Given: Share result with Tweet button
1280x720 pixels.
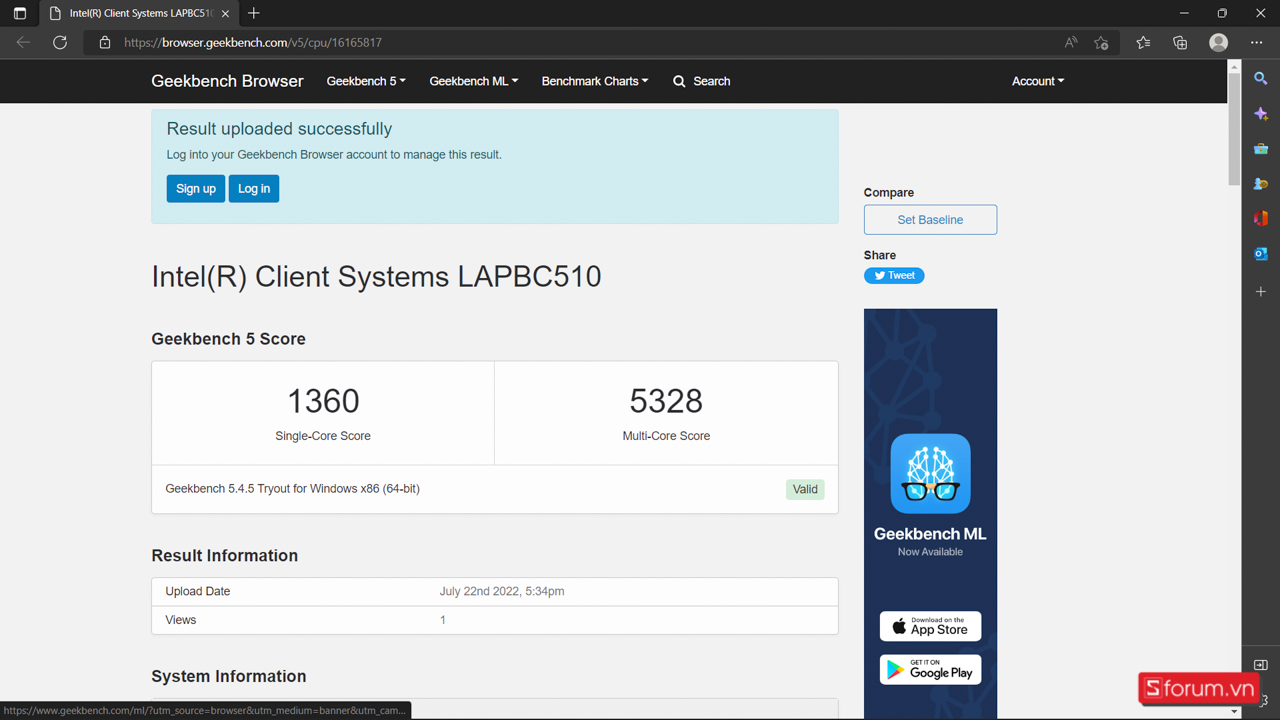Looking at the screenshot, I should point(894,275).
